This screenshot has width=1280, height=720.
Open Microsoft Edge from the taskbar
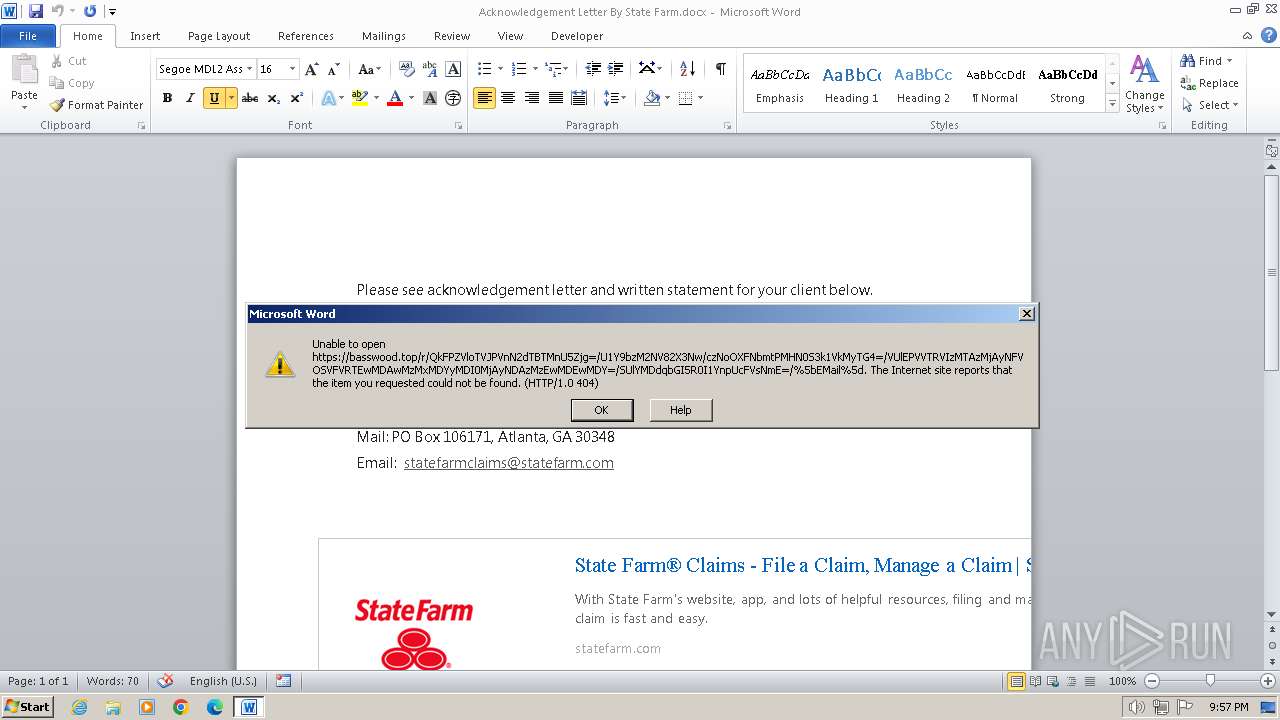coord(215,707)
